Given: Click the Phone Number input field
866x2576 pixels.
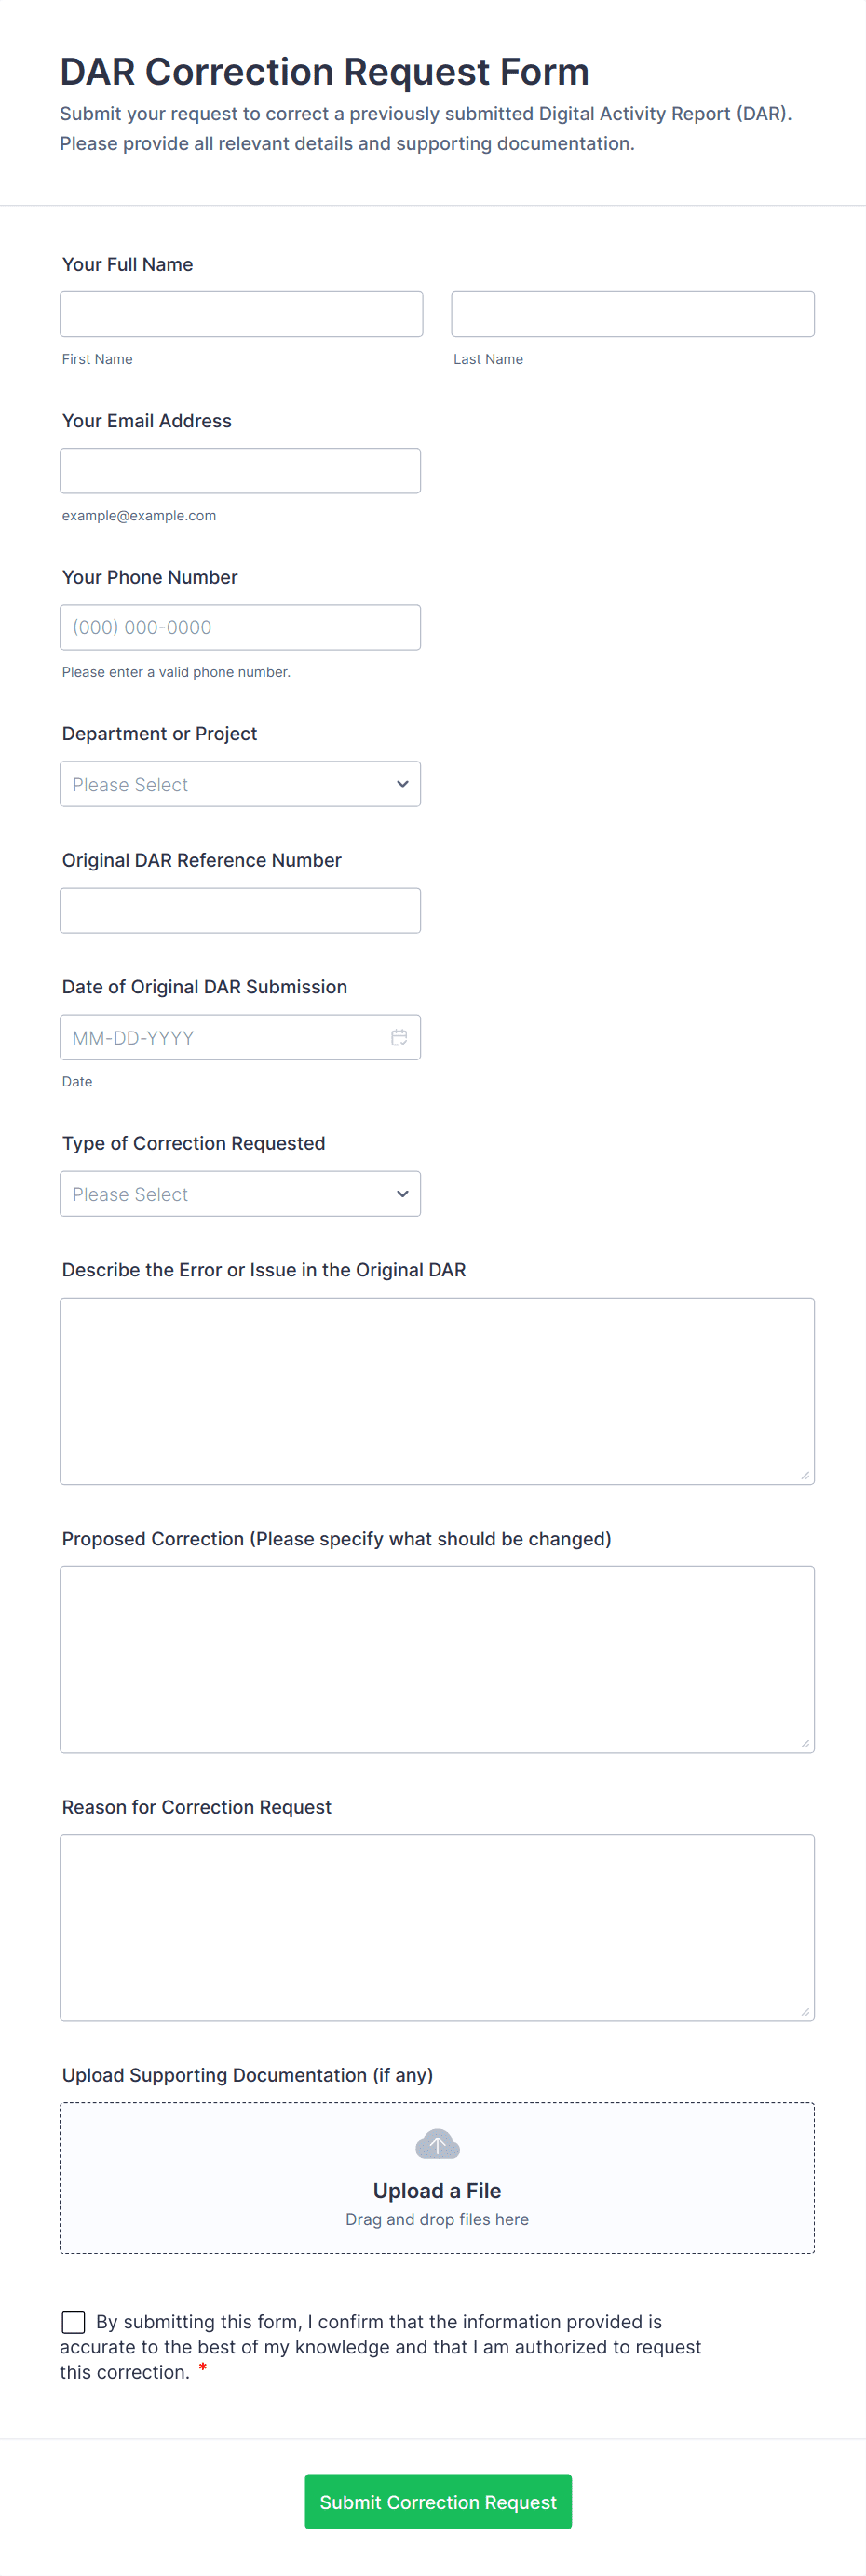Looking at the screenshot, I should coord(240,627).
